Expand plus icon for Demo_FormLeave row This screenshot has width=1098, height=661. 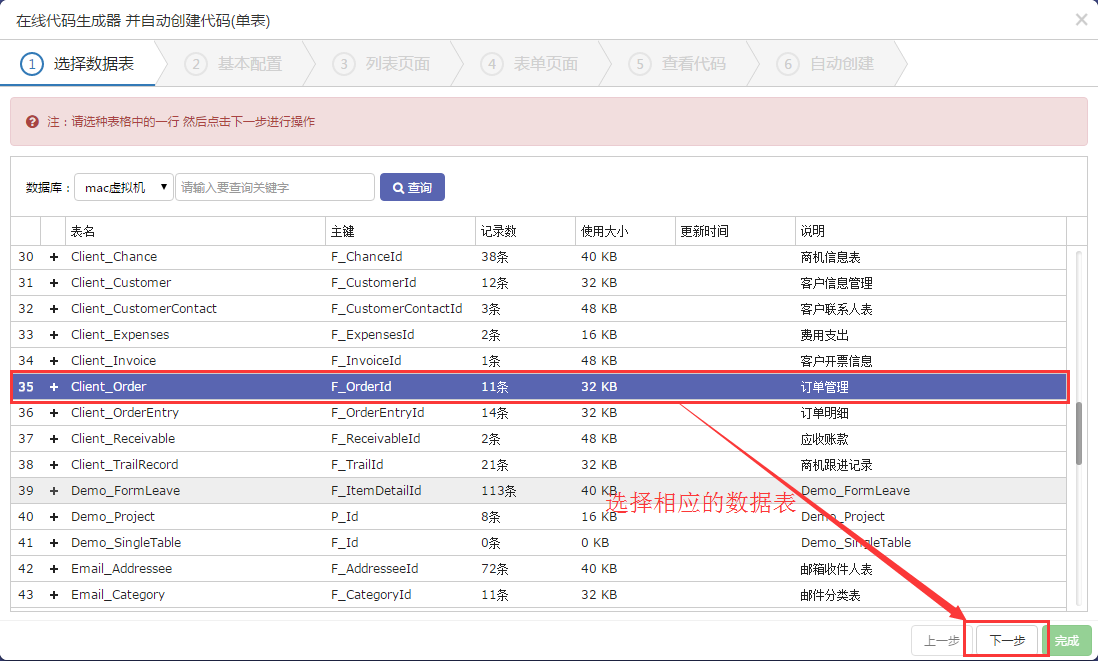pyautogui.click(x=54, y=491)
